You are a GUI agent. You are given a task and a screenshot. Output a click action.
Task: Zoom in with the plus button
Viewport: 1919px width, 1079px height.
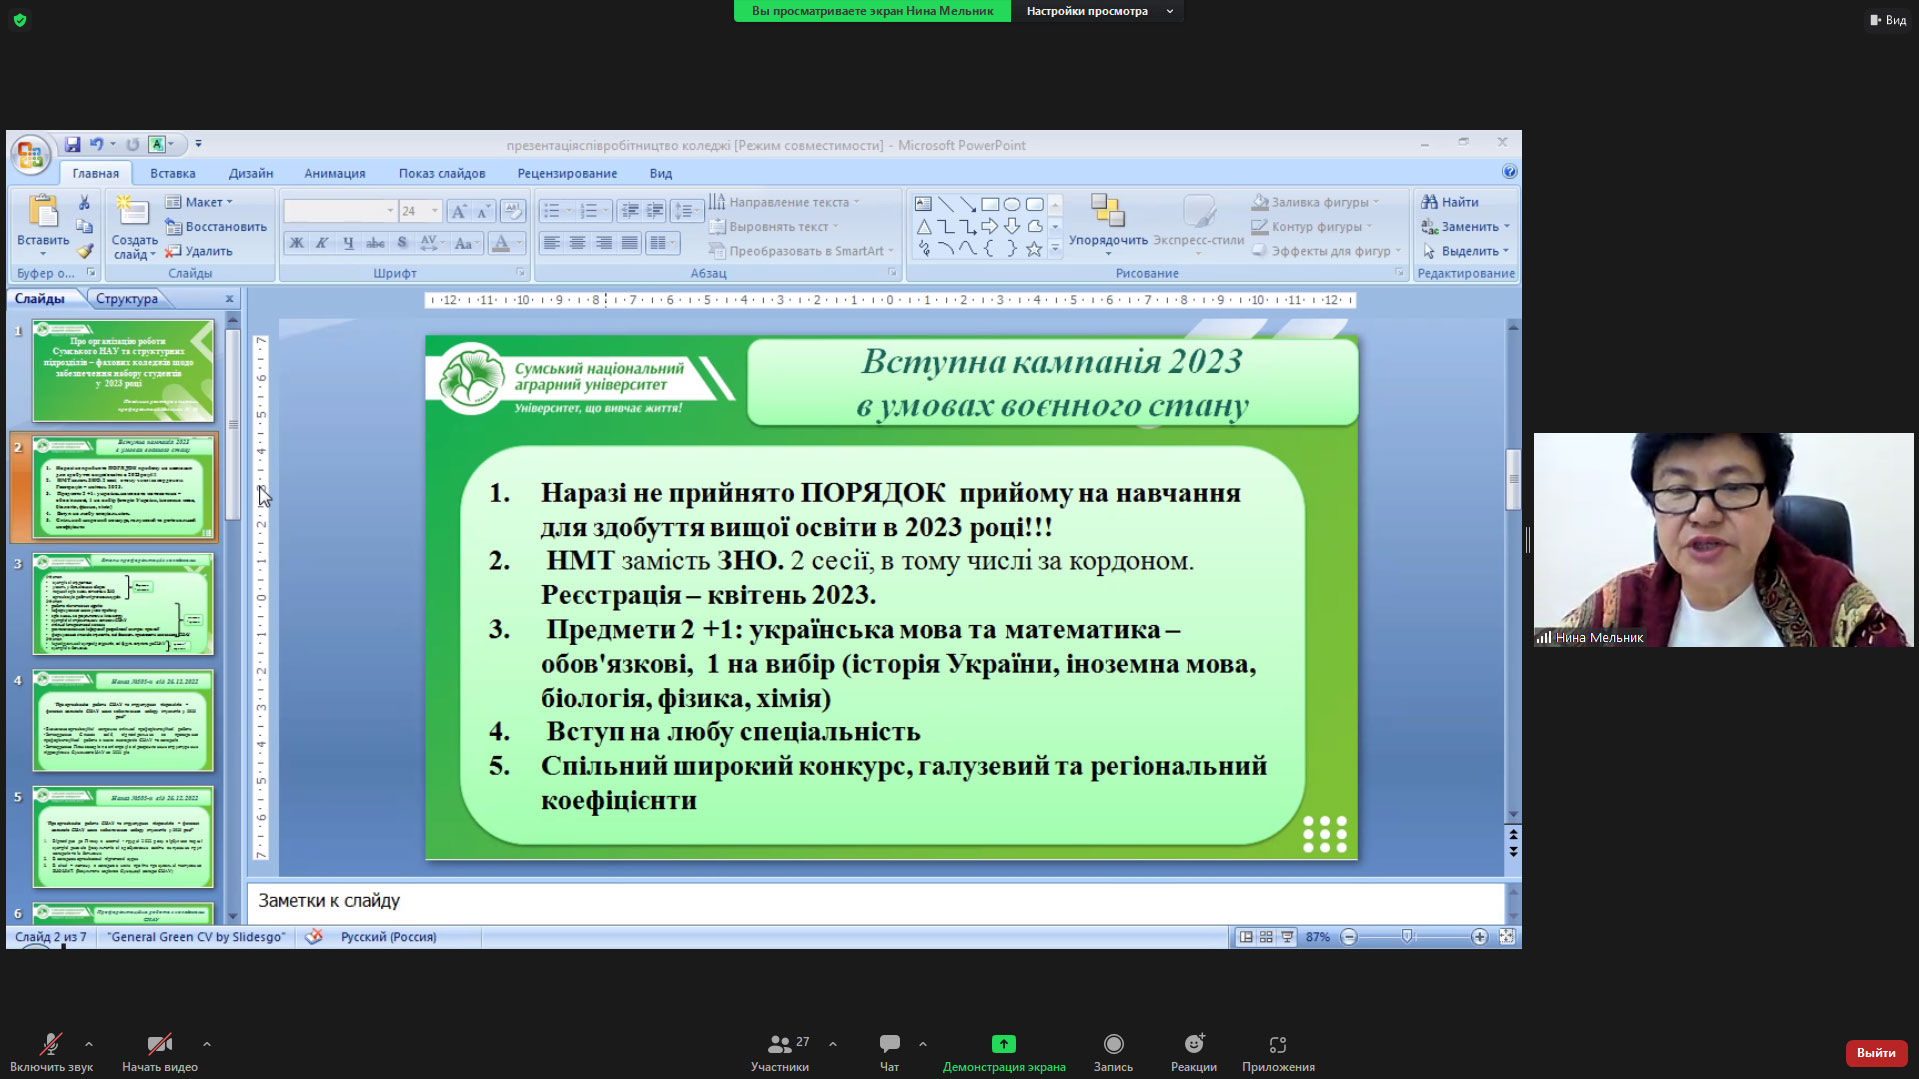point(1479,937)
